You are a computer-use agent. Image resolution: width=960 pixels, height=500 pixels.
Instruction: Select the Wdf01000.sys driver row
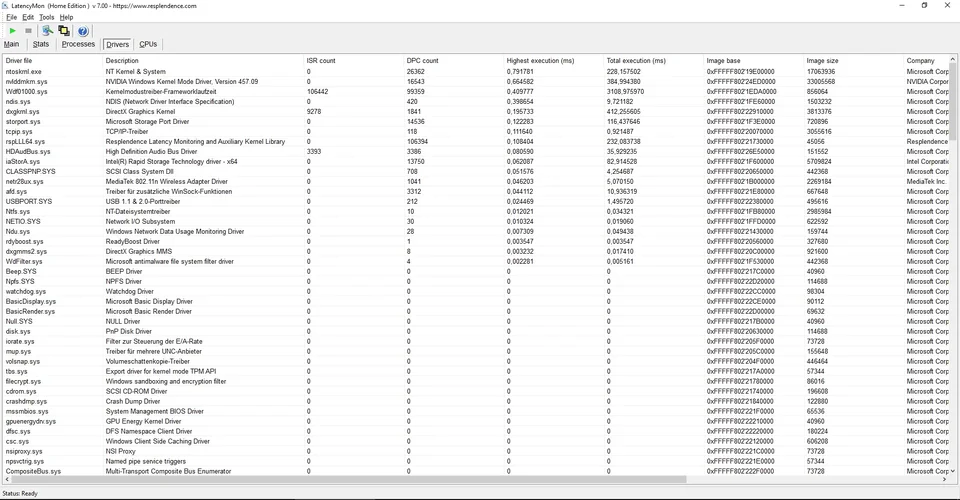pos(476,92)
